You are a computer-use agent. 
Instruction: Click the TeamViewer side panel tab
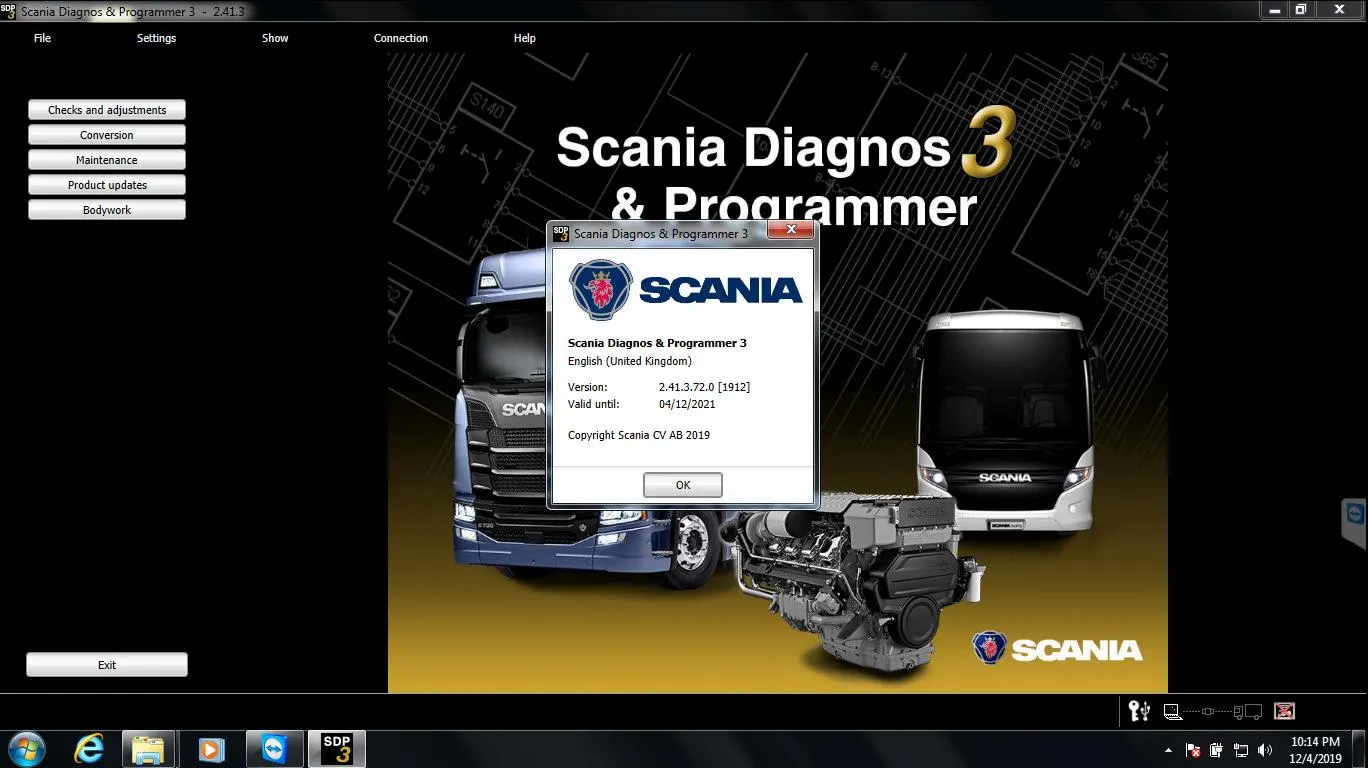(1355, 524)
